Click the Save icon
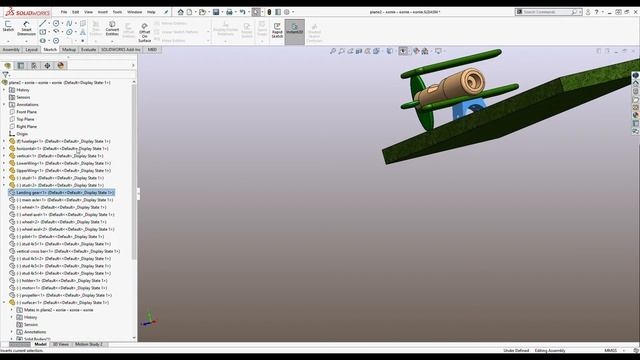 pos(216,12)
